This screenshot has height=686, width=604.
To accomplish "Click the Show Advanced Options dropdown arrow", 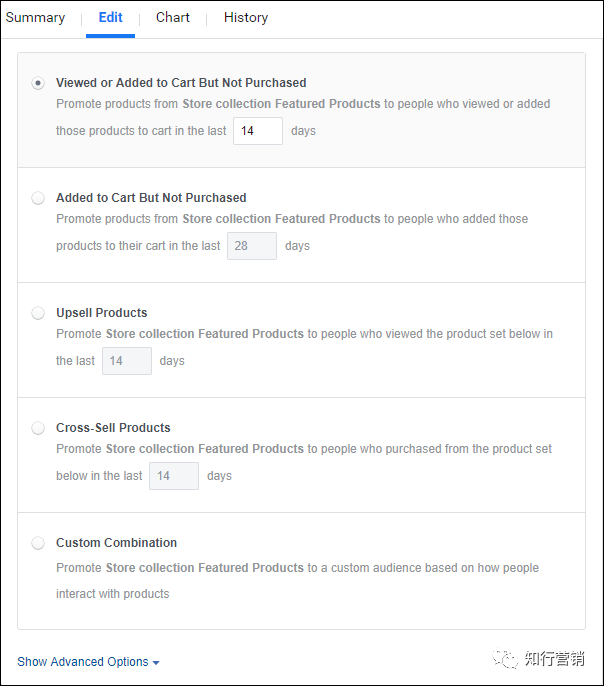I will (x=156, y=663).
